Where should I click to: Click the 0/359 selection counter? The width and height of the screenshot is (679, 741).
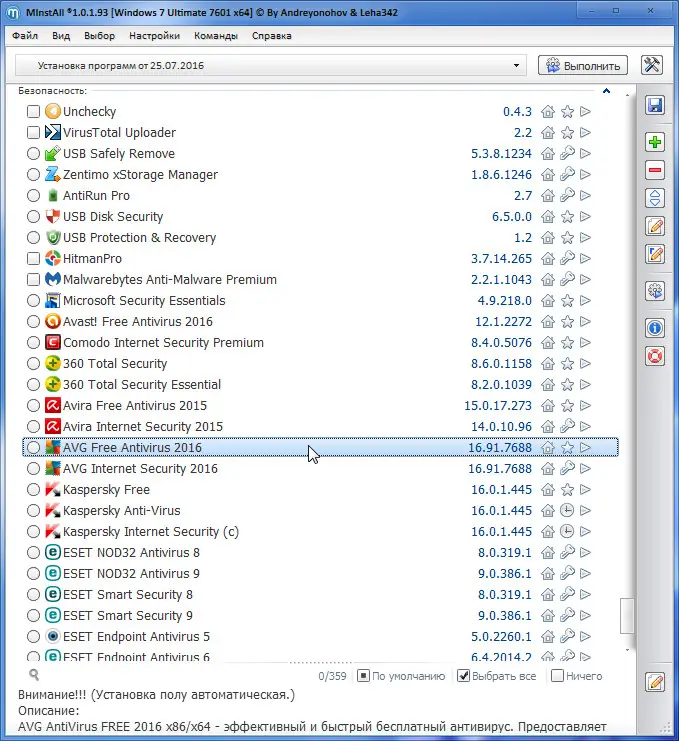(332, 676)
